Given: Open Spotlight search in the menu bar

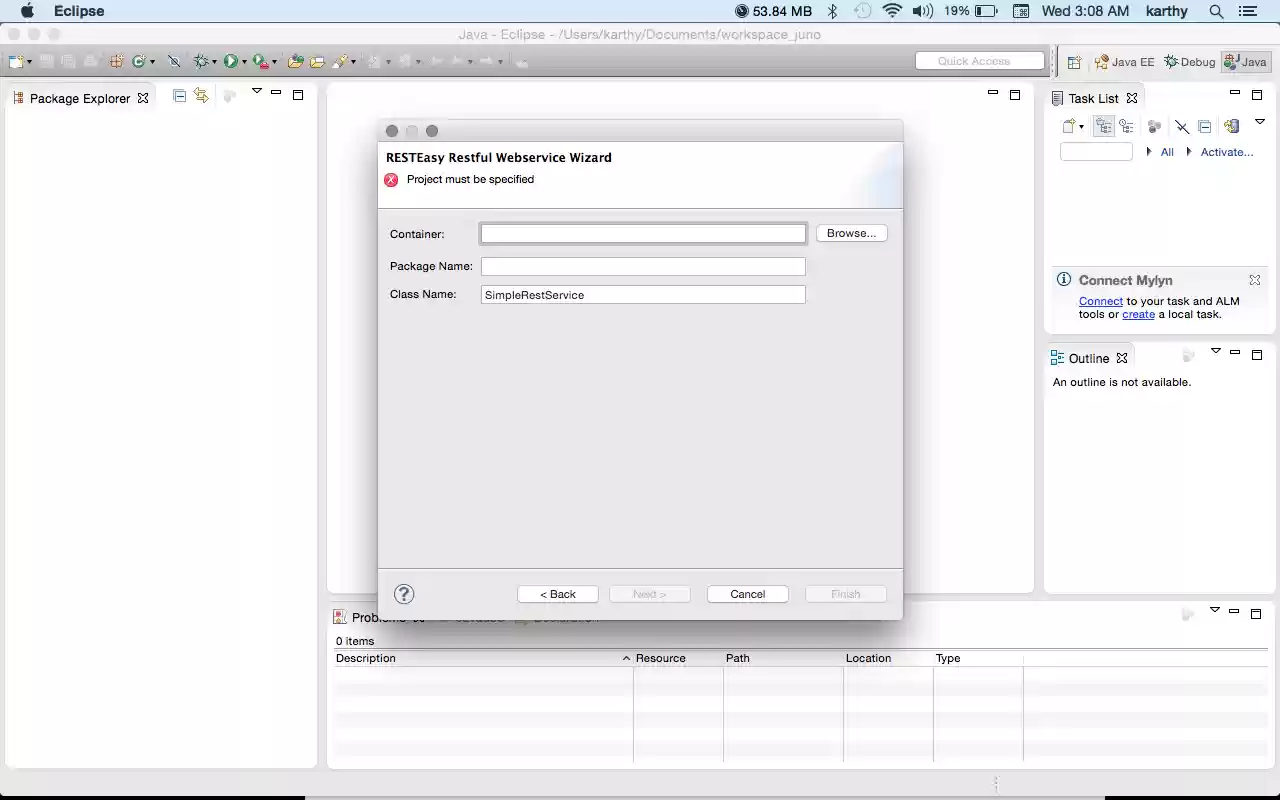Looking at the screenshot, I should click(1214, 11).
